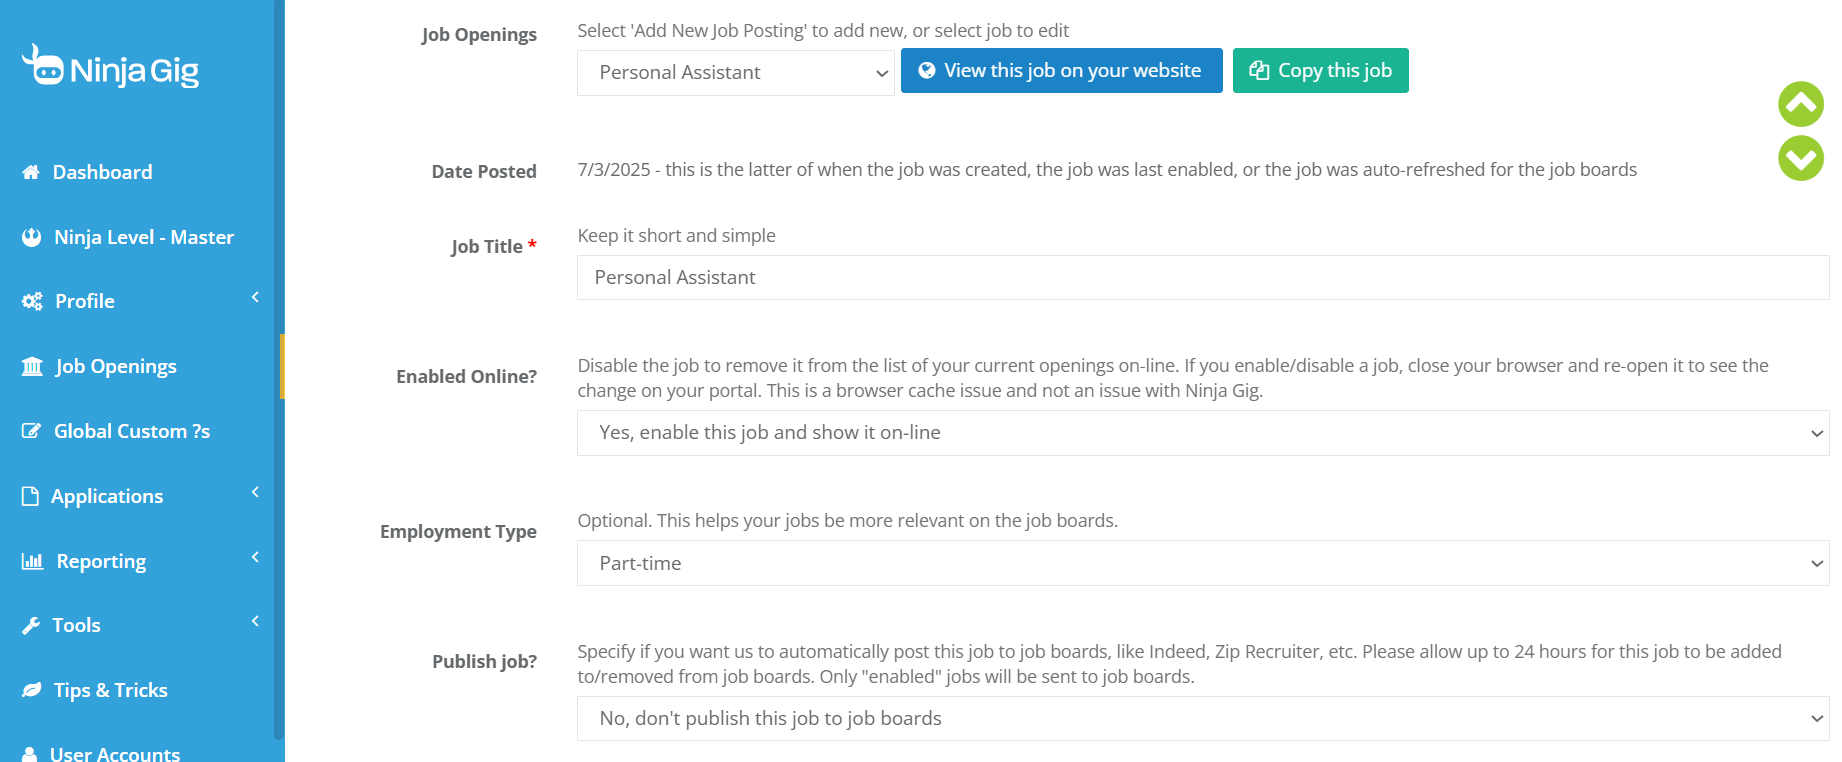Click View this job on your website
The image size is (1842, 762).
click(1062, 70)
